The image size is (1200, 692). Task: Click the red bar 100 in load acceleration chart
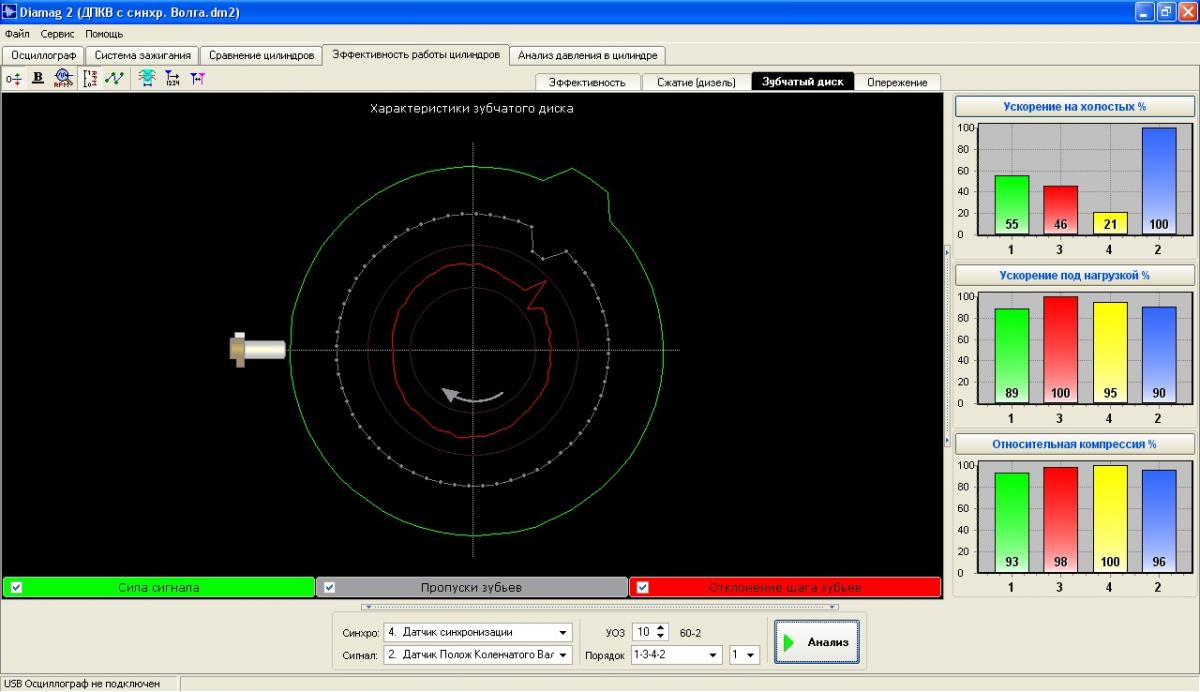click(1060, 350)
